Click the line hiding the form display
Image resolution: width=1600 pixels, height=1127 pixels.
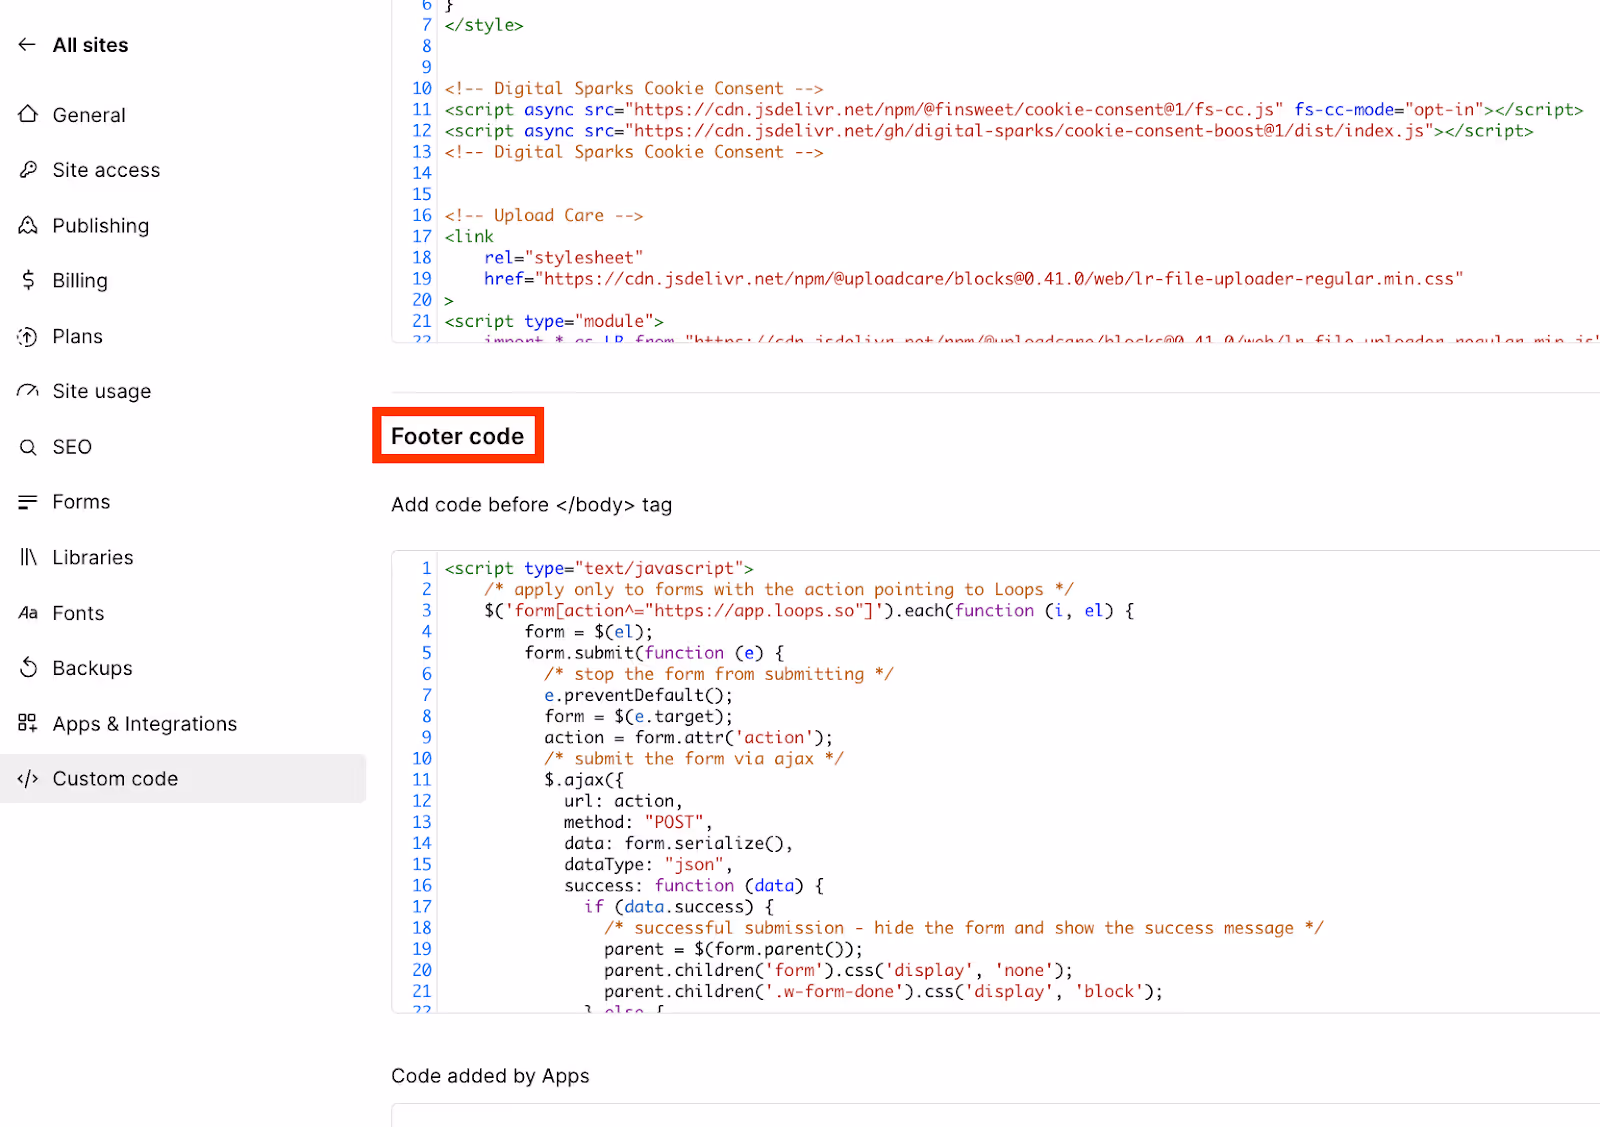[x=838, y=970]
